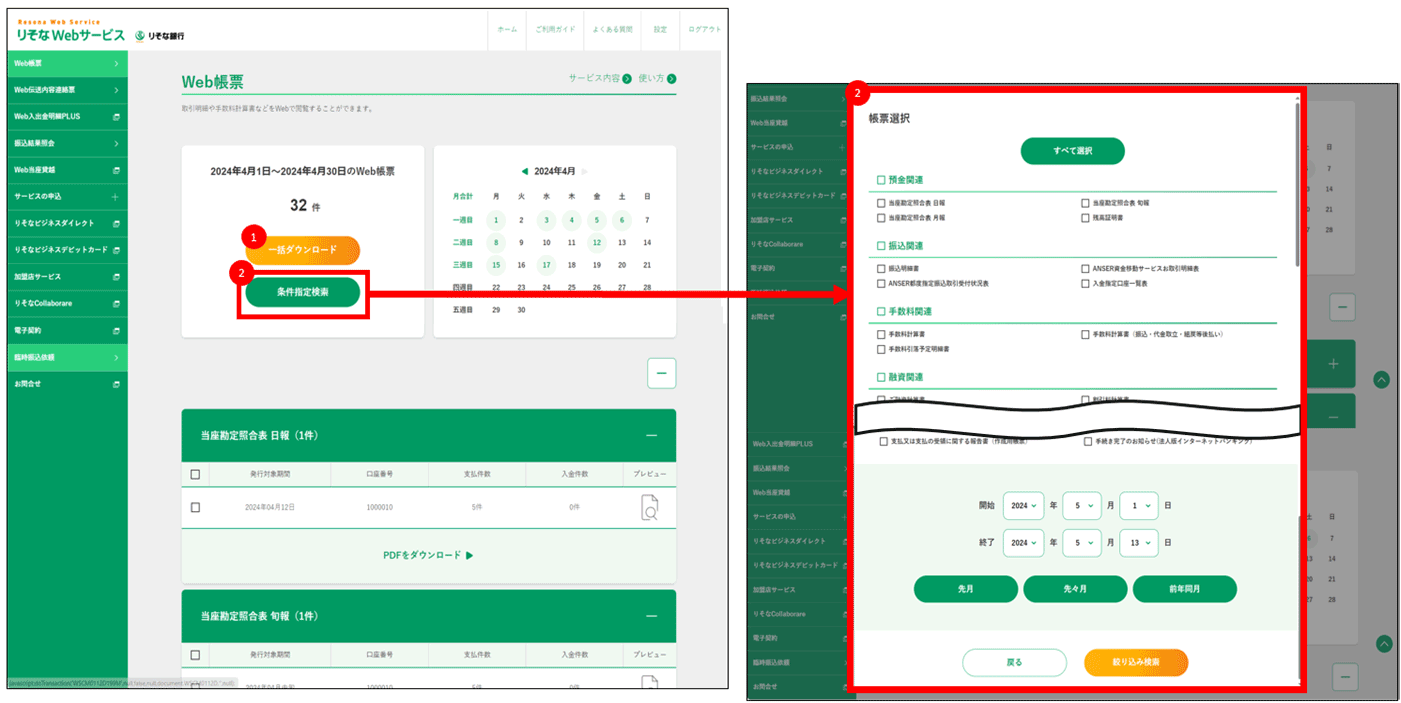
Task: Click the arrow icon beside サービス内容
Action: 627,78
